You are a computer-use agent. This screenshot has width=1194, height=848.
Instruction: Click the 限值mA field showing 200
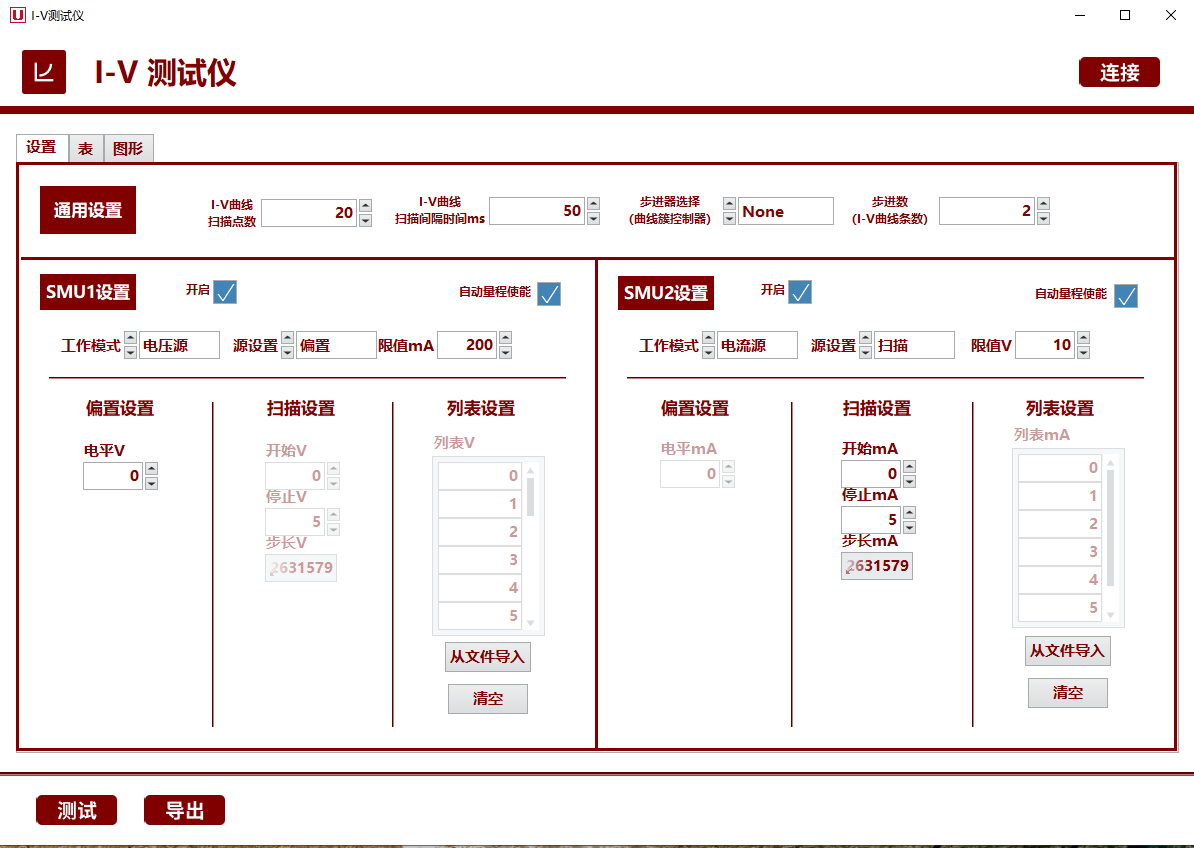click(467, 345)
